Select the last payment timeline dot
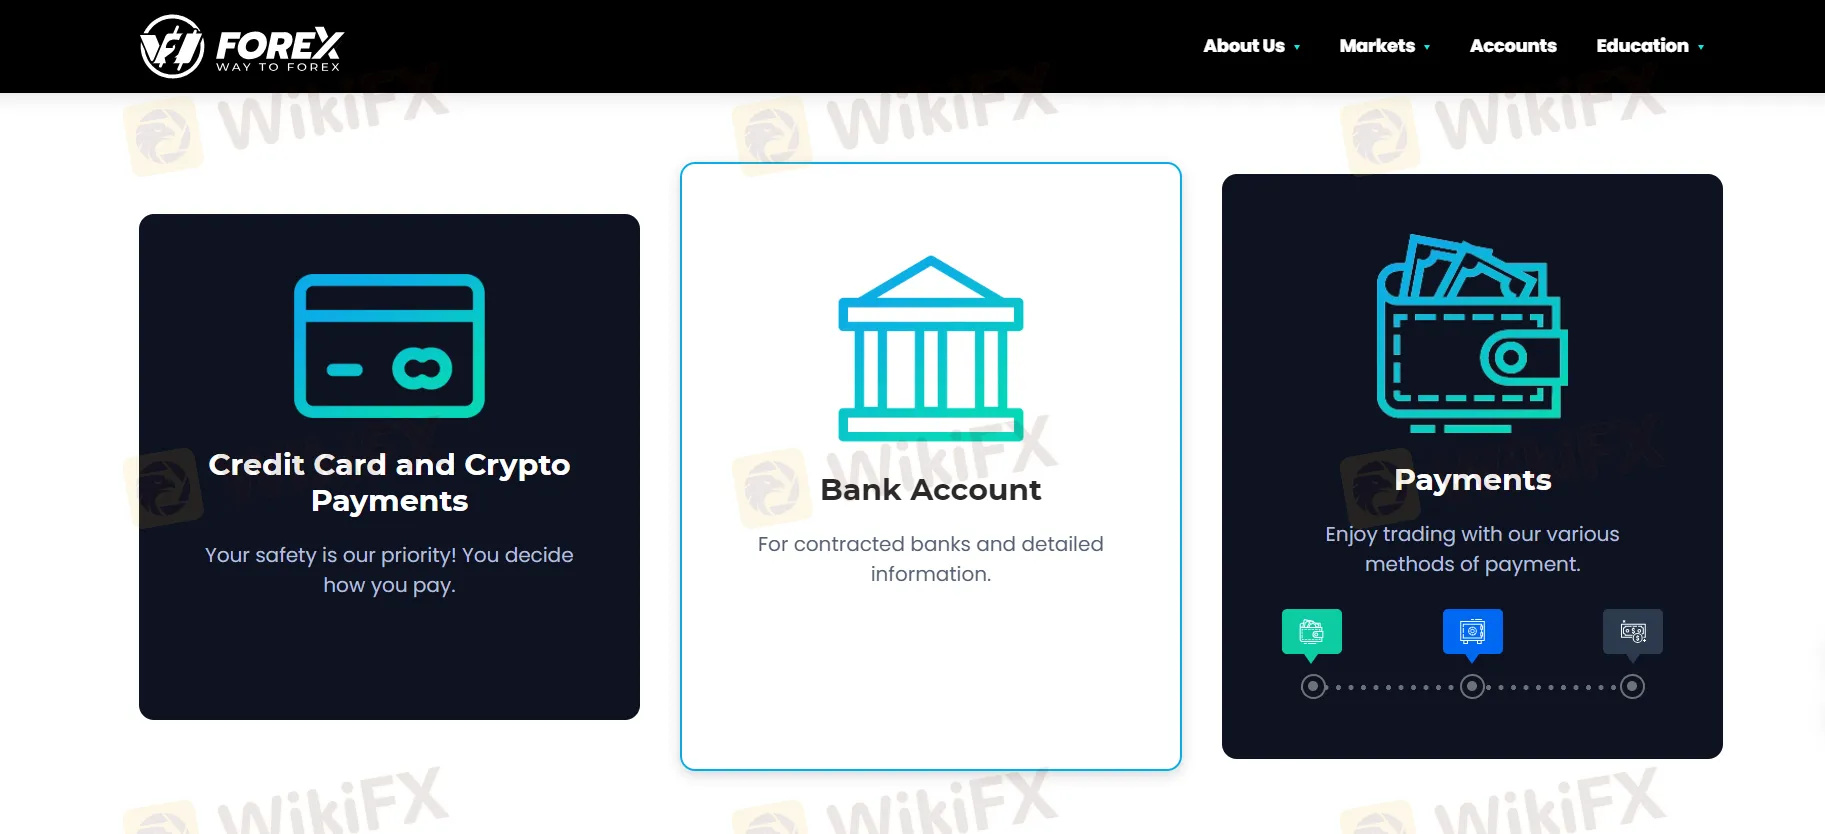 pyautogui.click(x=1632, y=687)
